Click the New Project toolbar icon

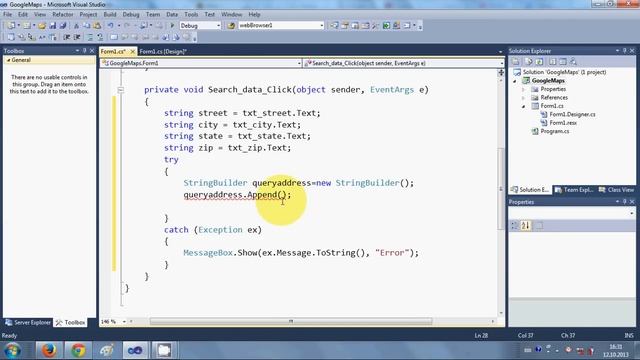(11, 26)
